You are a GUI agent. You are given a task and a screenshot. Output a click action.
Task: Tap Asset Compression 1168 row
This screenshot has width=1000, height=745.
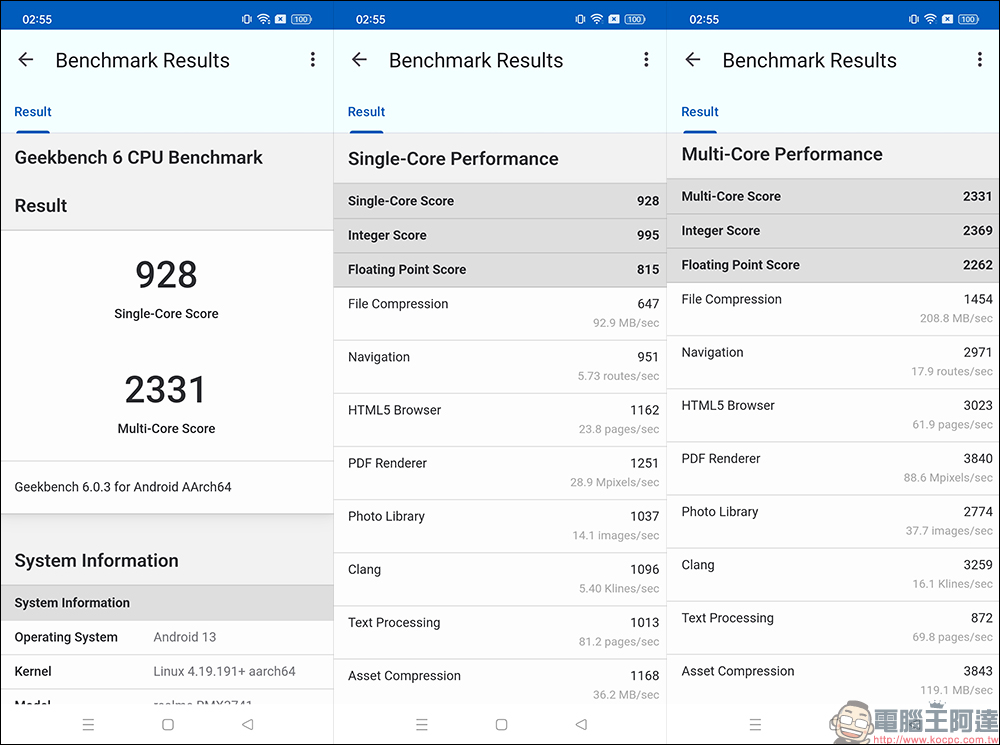click(x=500, y=684)
